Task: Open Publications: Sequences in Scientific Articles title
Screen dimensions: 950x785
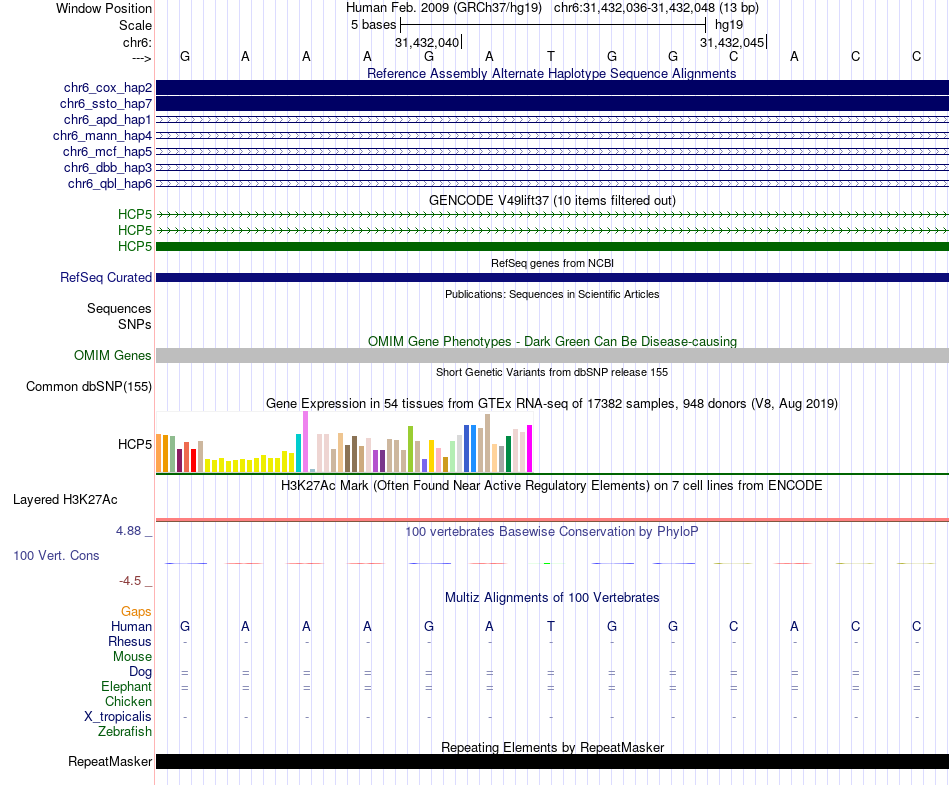Action: (552, 294)
